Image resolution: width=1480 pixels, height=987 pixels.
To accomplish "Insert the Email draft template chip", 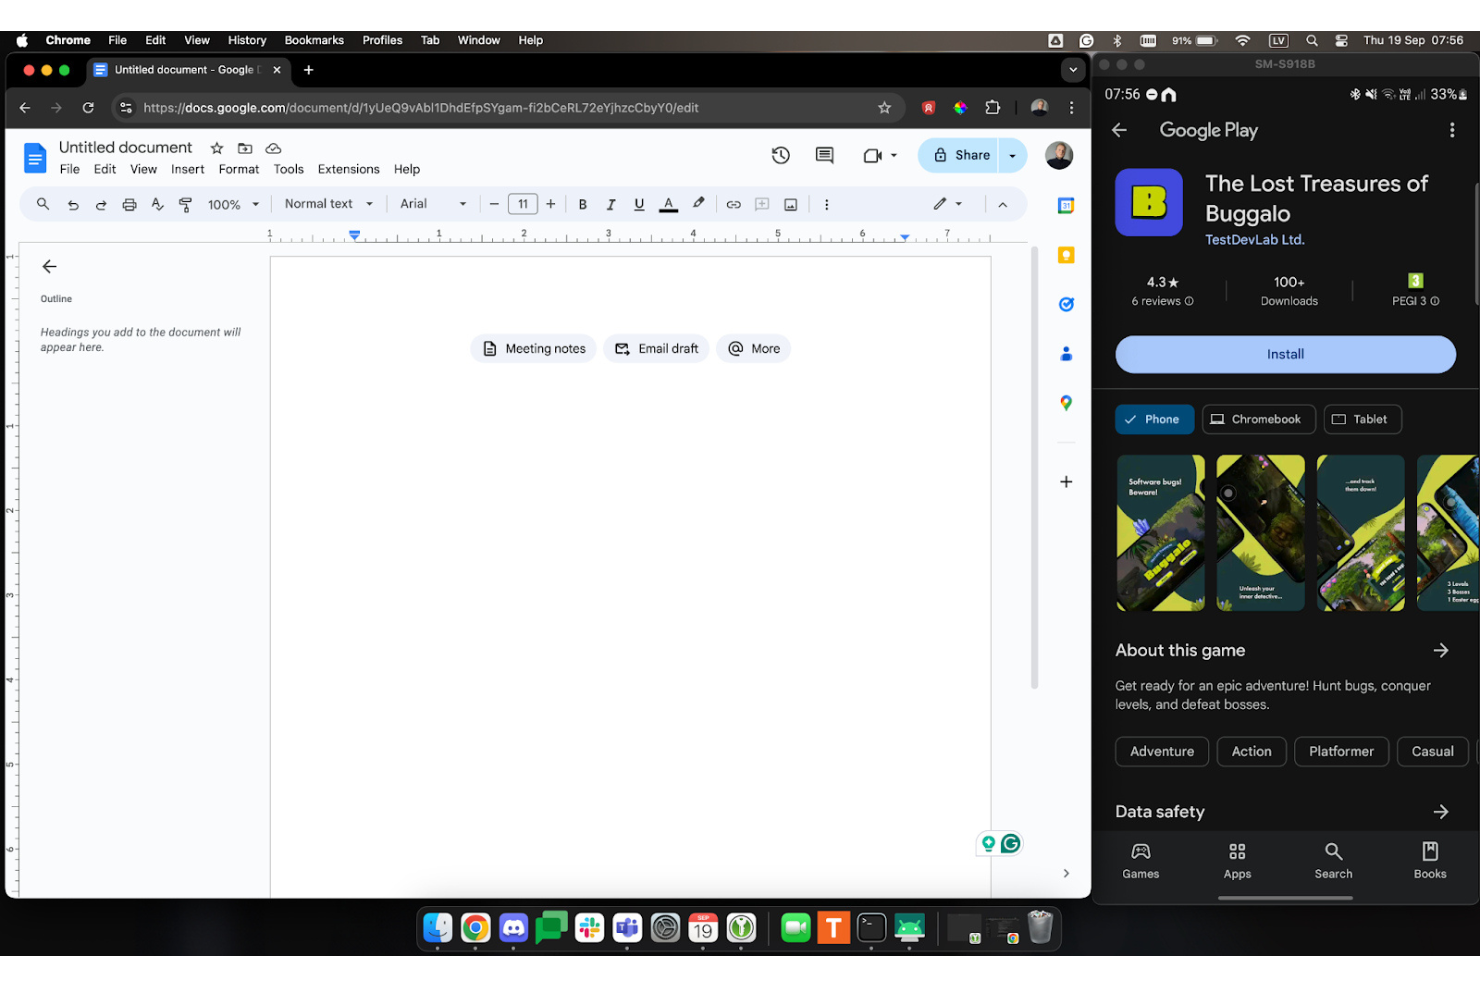I will (657, 349).
